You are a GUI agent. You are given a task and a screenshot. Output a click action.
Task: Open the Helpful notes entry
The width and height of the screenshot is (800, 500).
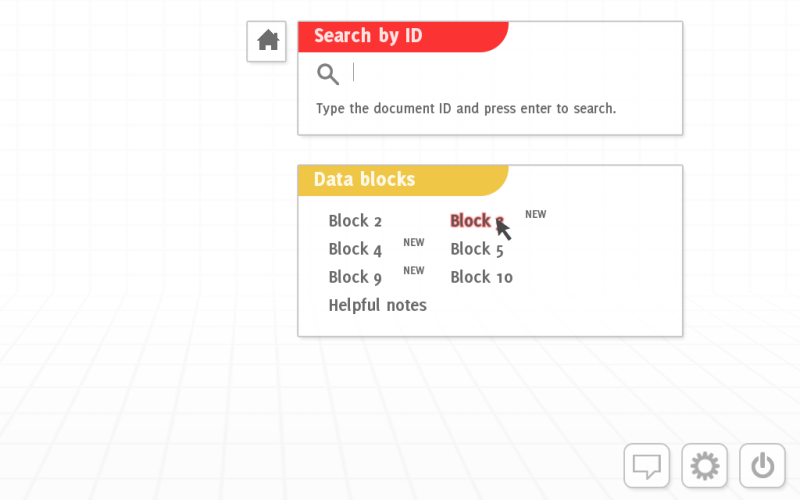click(x=378, y=305)
